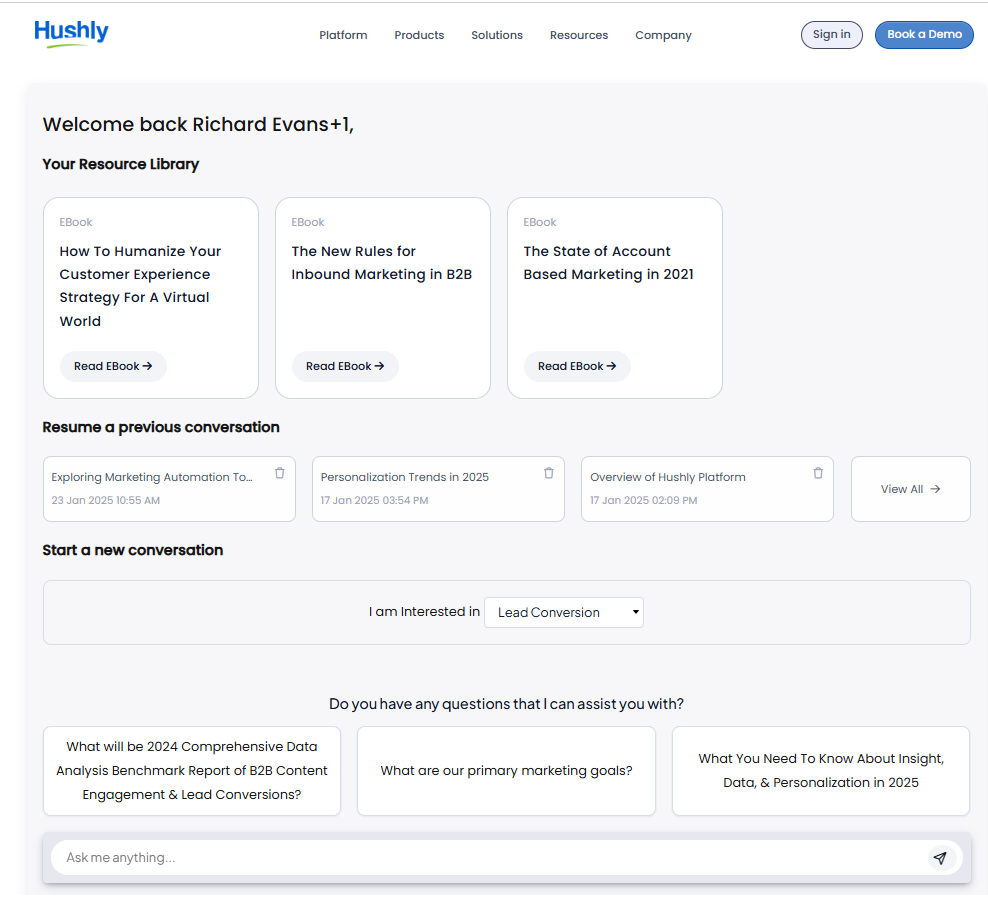Read the New Rules for Inbound Marketing EBook
This screenshot has height=898, width=988.
(345, 366)
